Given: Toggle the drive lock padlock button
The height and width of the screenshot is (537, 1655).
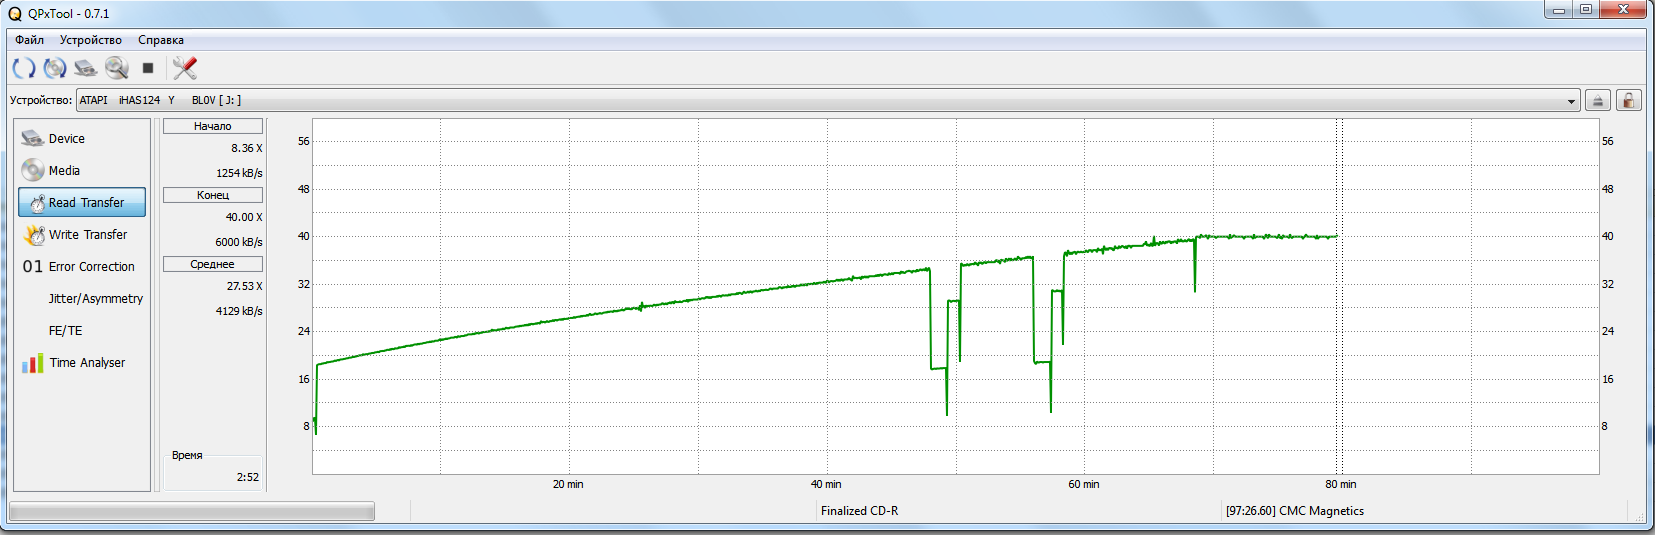Looking at the screenshot, I should pos(1629,101).
